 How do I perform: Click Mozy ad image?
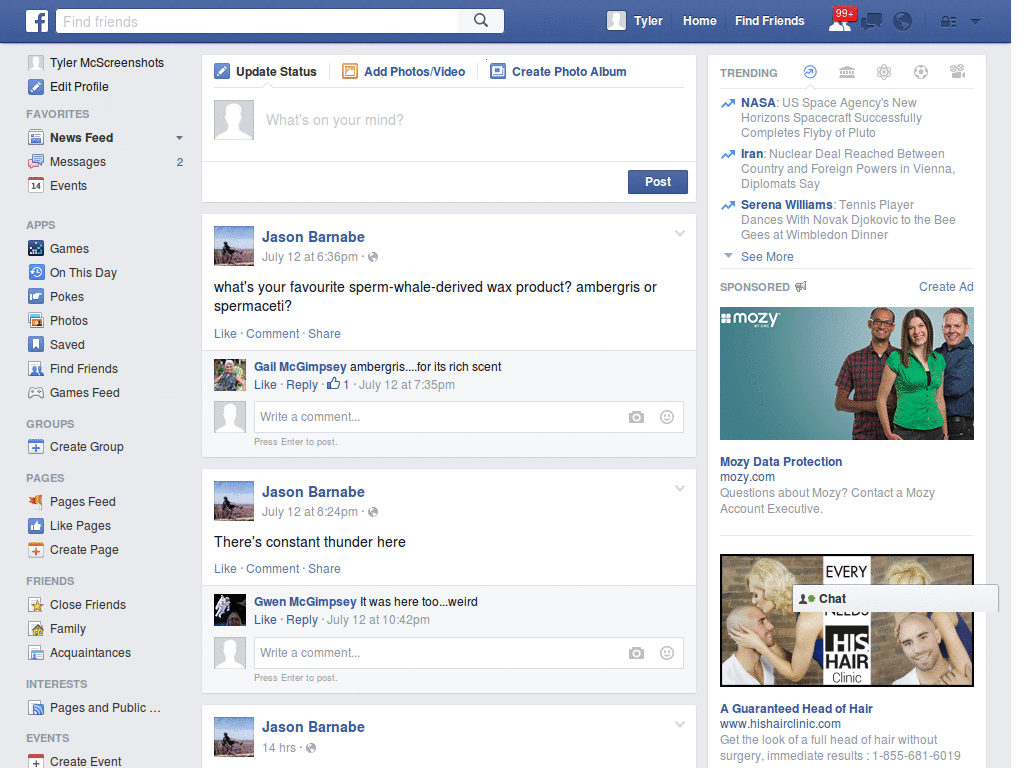(x=846, y=374)
